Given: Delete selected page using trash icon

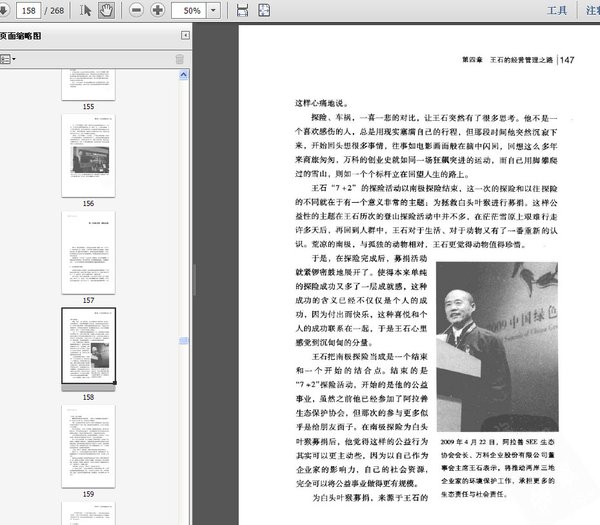Looking at the screenshot, I should click(x=180, y=59).
